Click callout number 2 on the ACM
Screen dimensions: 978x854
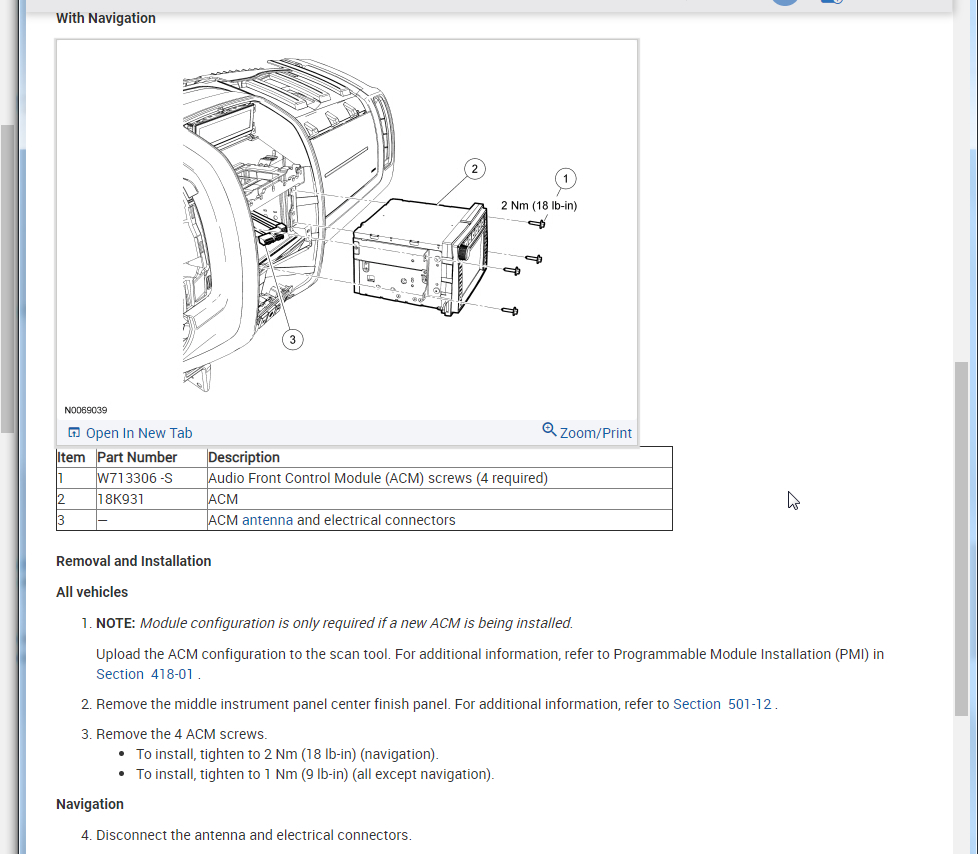click(x=474, y=168)
